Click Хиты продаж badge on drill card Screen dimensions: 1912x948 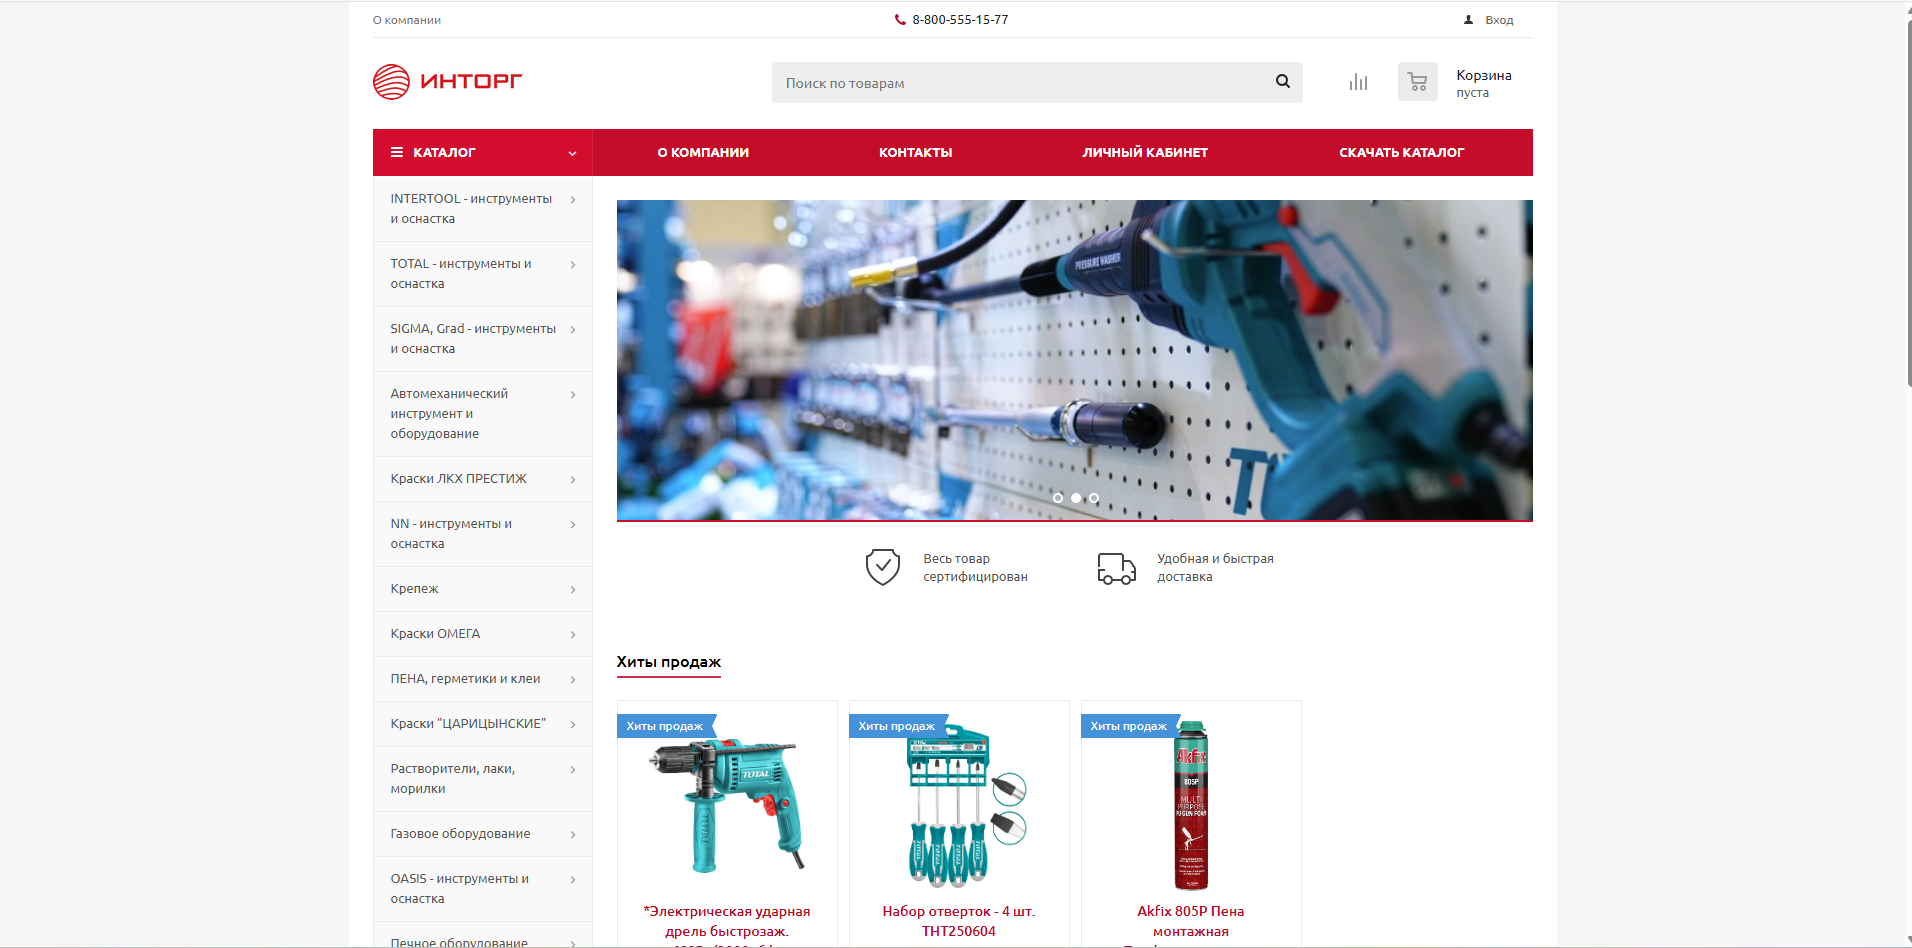[665, 726]
